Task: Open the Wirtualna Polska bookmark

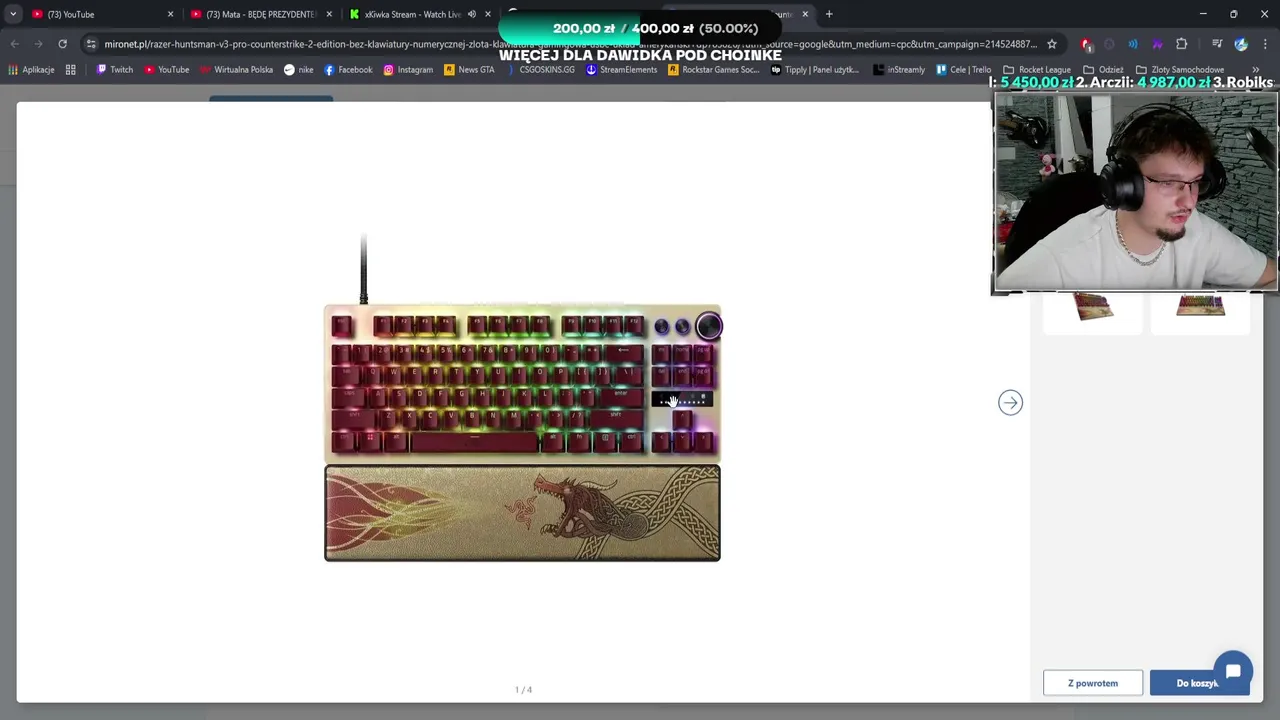Action: (x=236, y=70)
